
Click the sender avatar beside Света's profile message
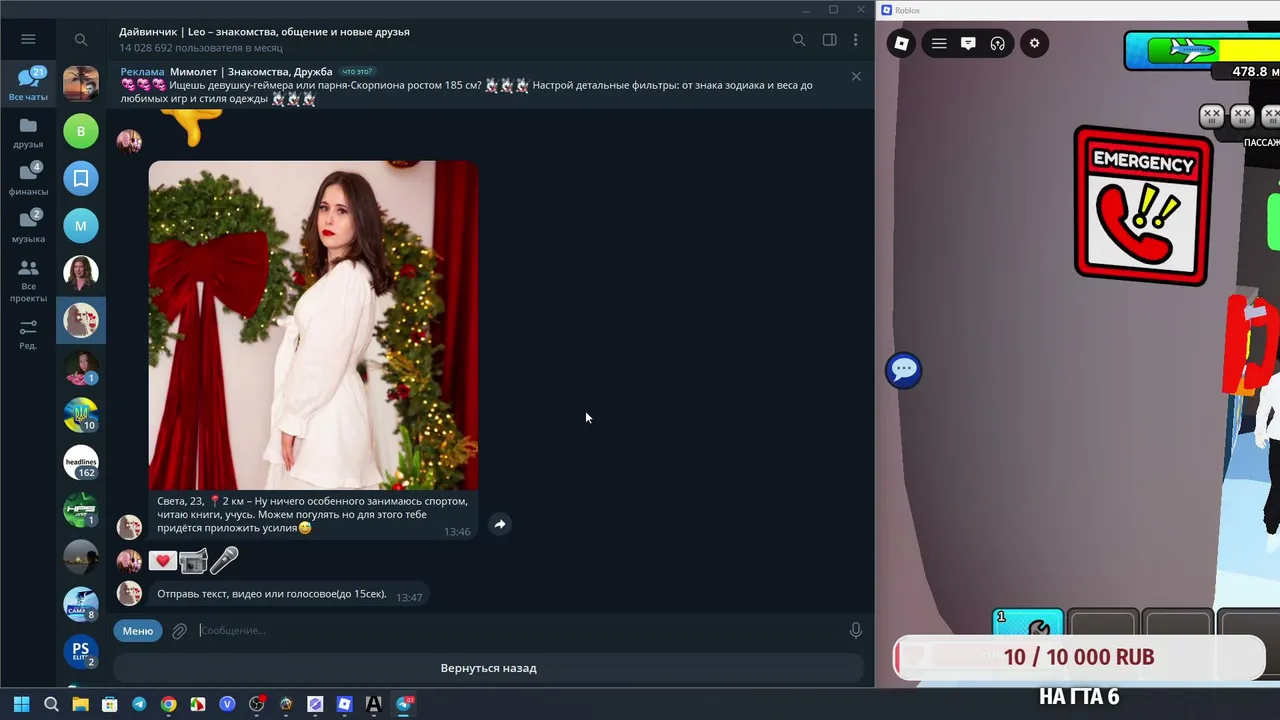point(129,527)
